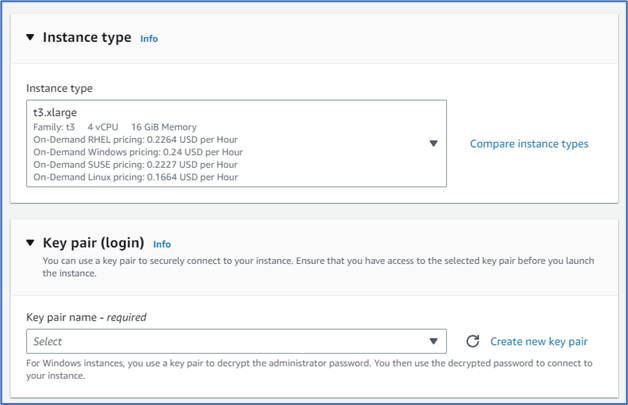This screenshot has height=405, width=628.
Task: Collapse the Instance type section triangle
Action: point(30,38)
